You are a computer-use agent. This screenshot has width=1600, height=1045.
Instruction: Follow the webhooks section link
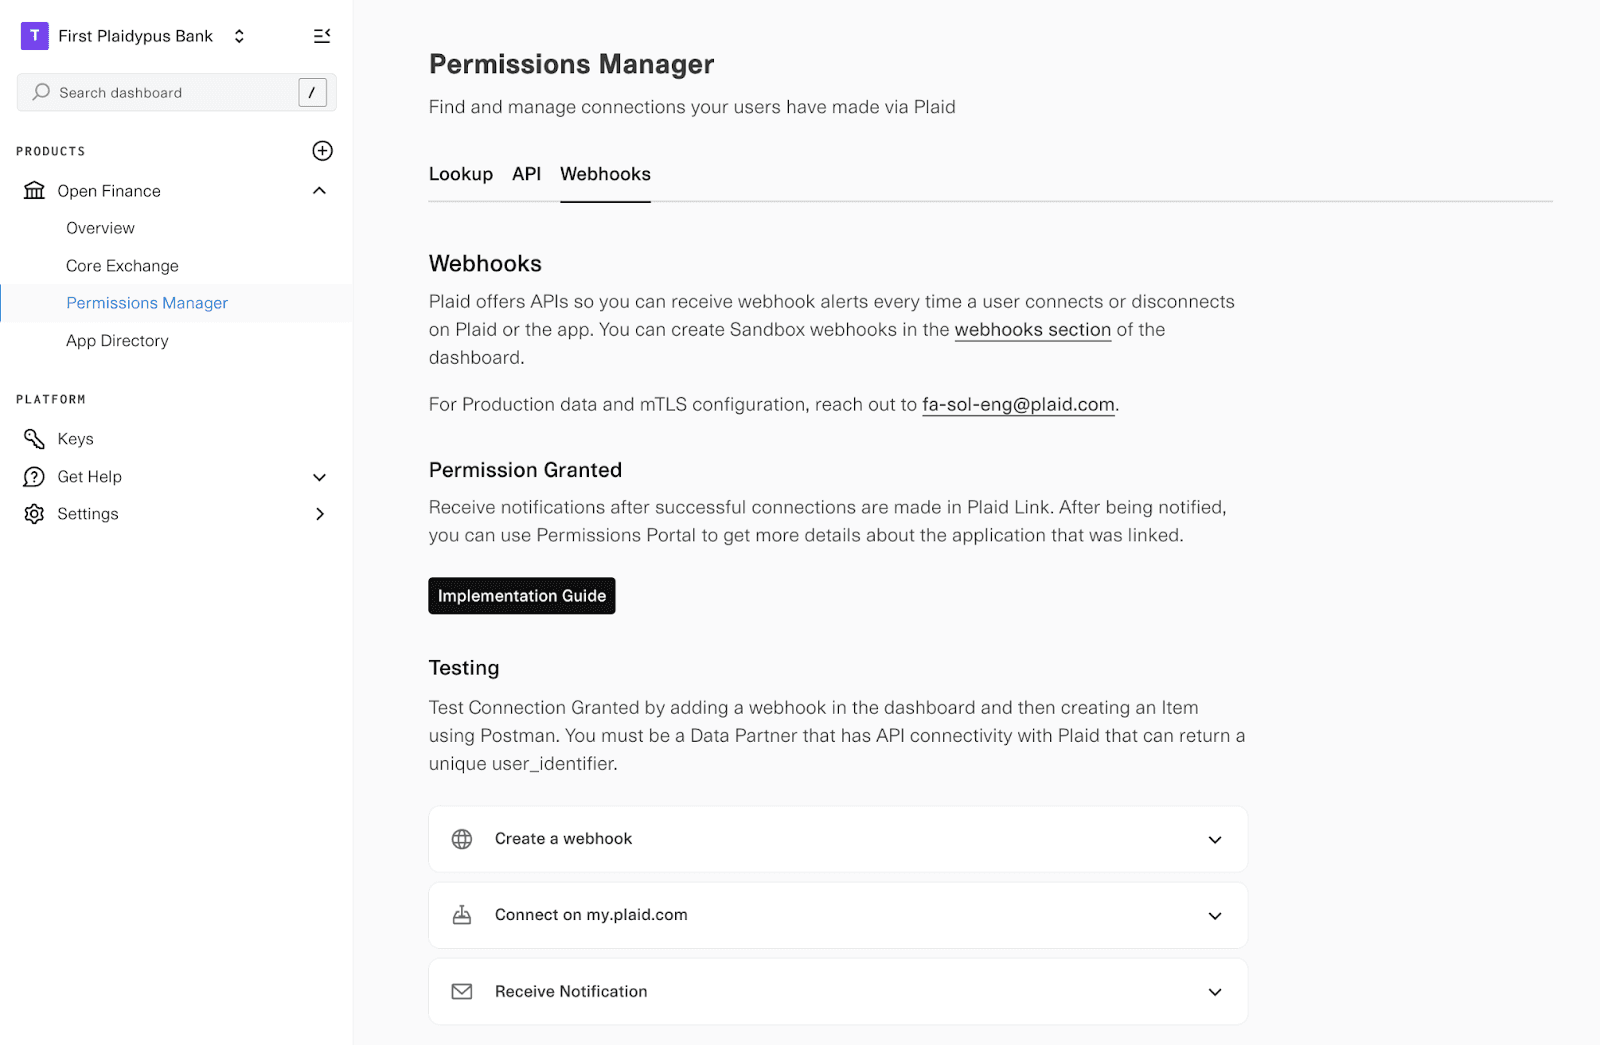point(1033,330)
